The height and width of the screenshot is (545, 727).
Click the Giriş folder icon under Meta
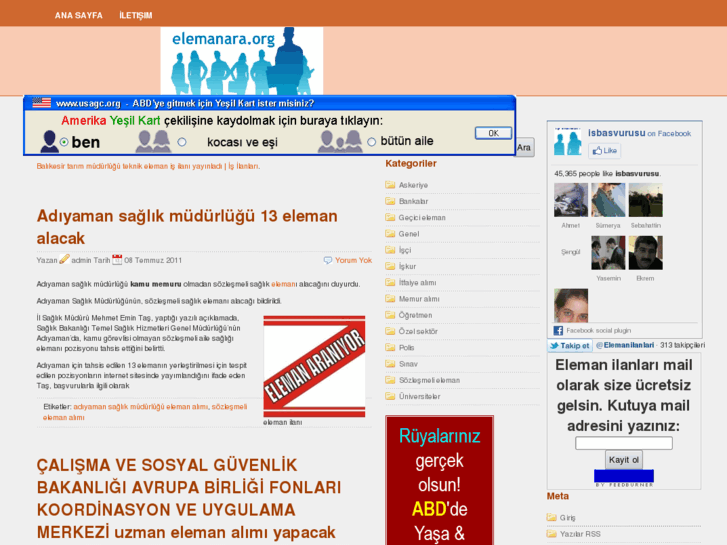tap(551, 517)
